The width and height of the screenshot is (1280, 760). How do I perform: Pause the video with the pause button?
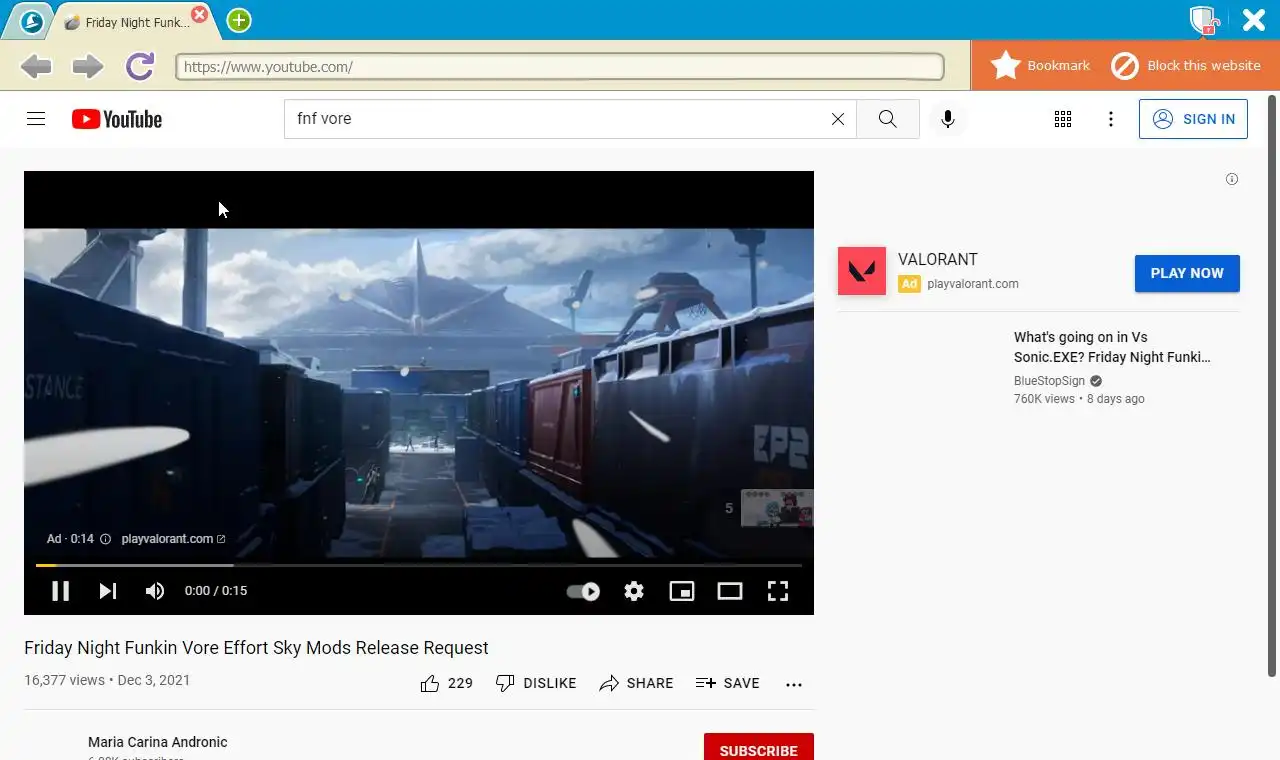60,591
